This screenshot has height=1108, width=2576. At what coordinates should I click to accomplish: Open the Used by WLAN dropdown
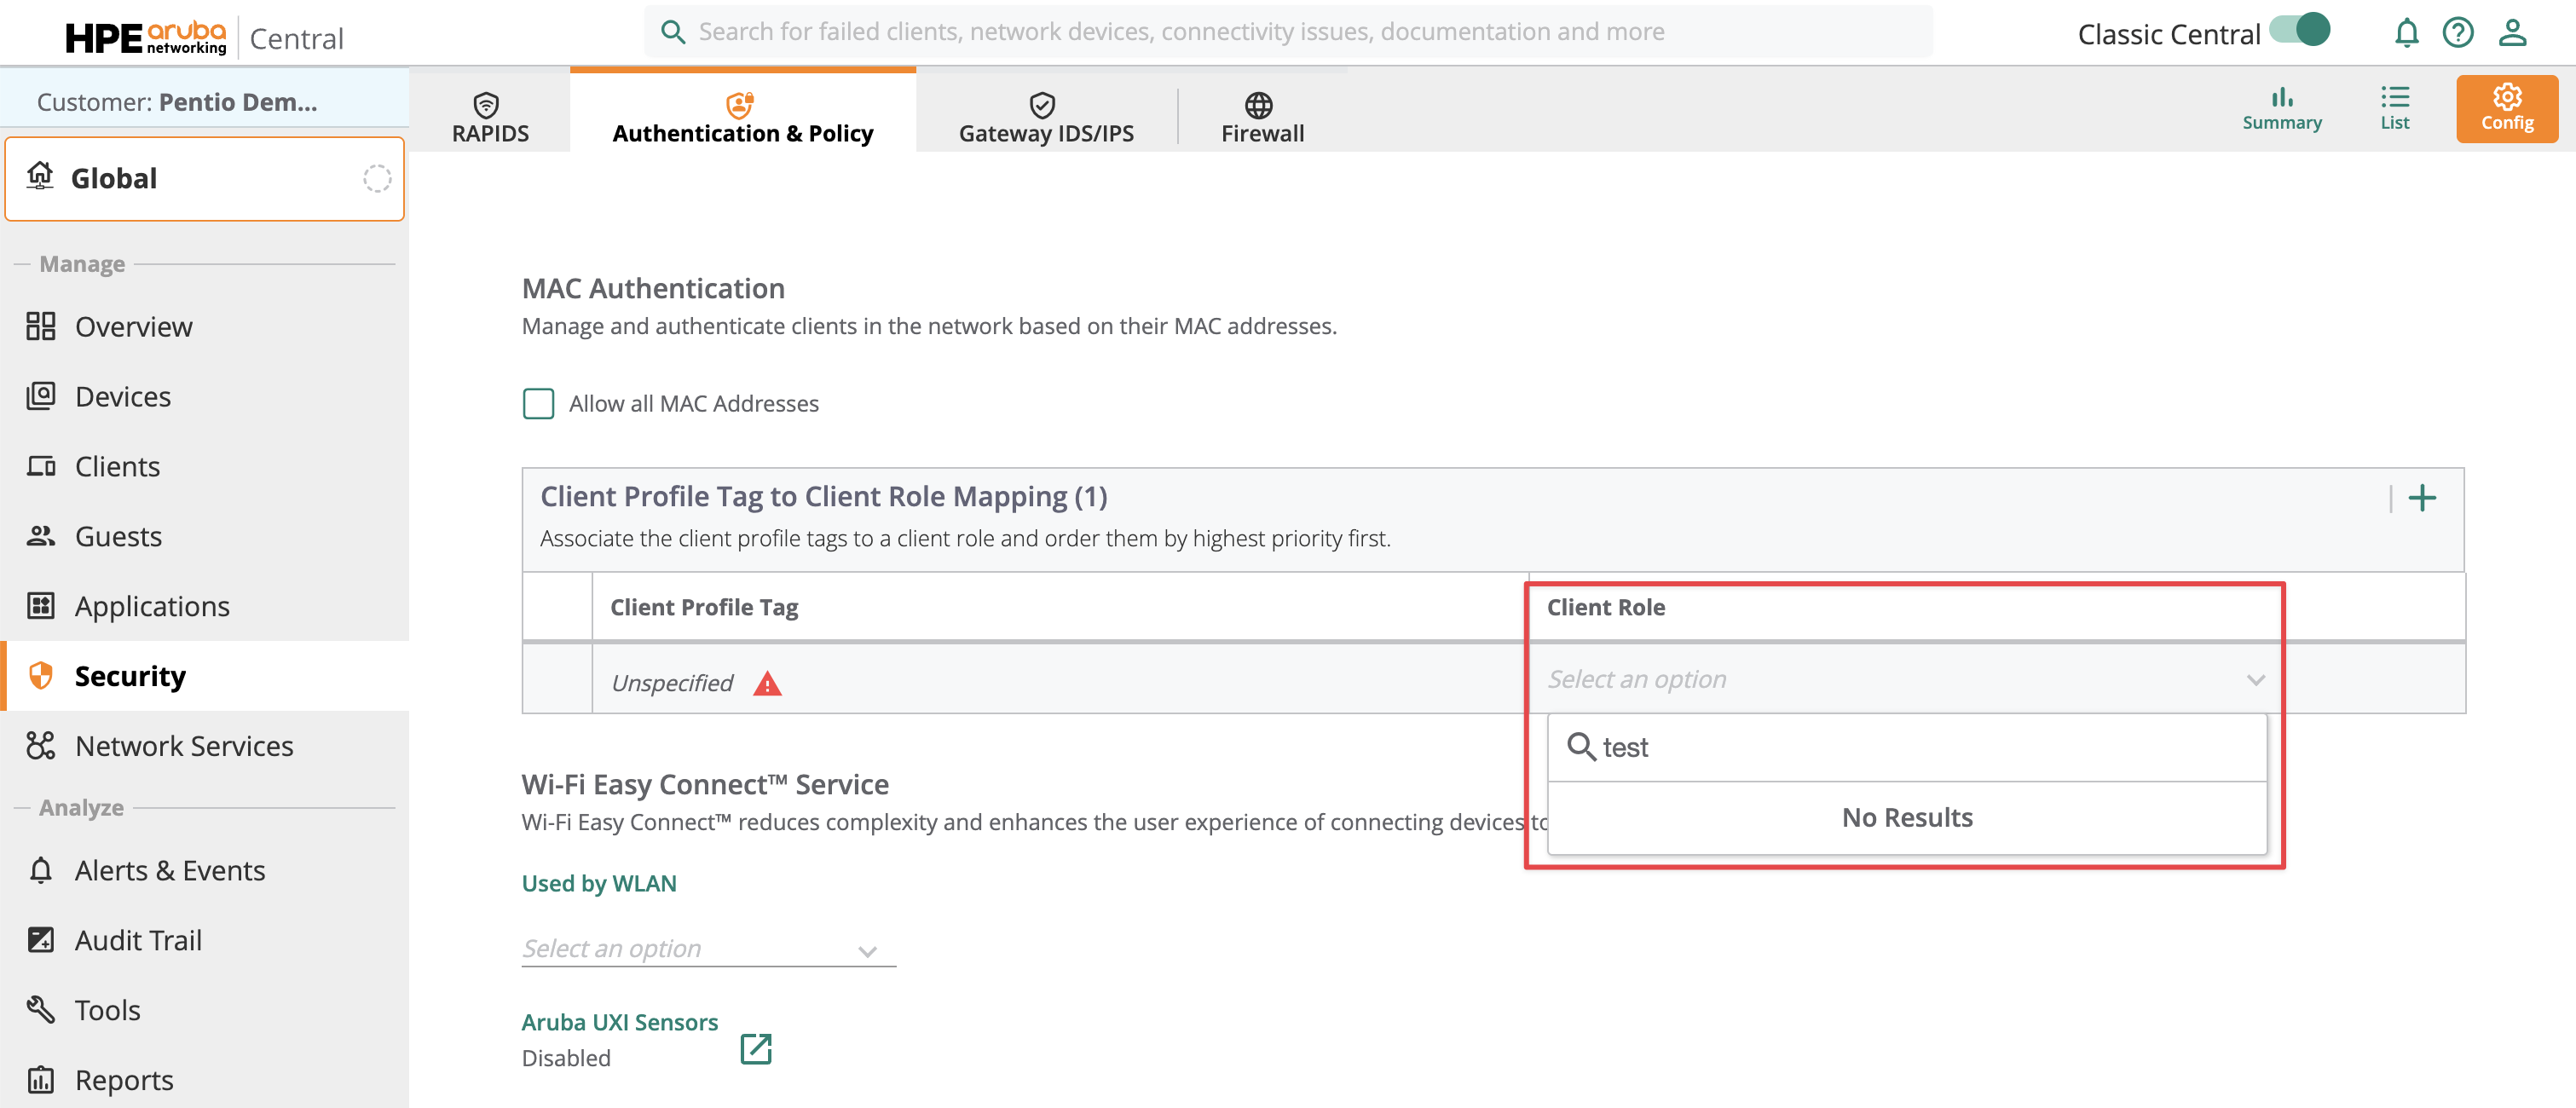(x=708, y=948)
